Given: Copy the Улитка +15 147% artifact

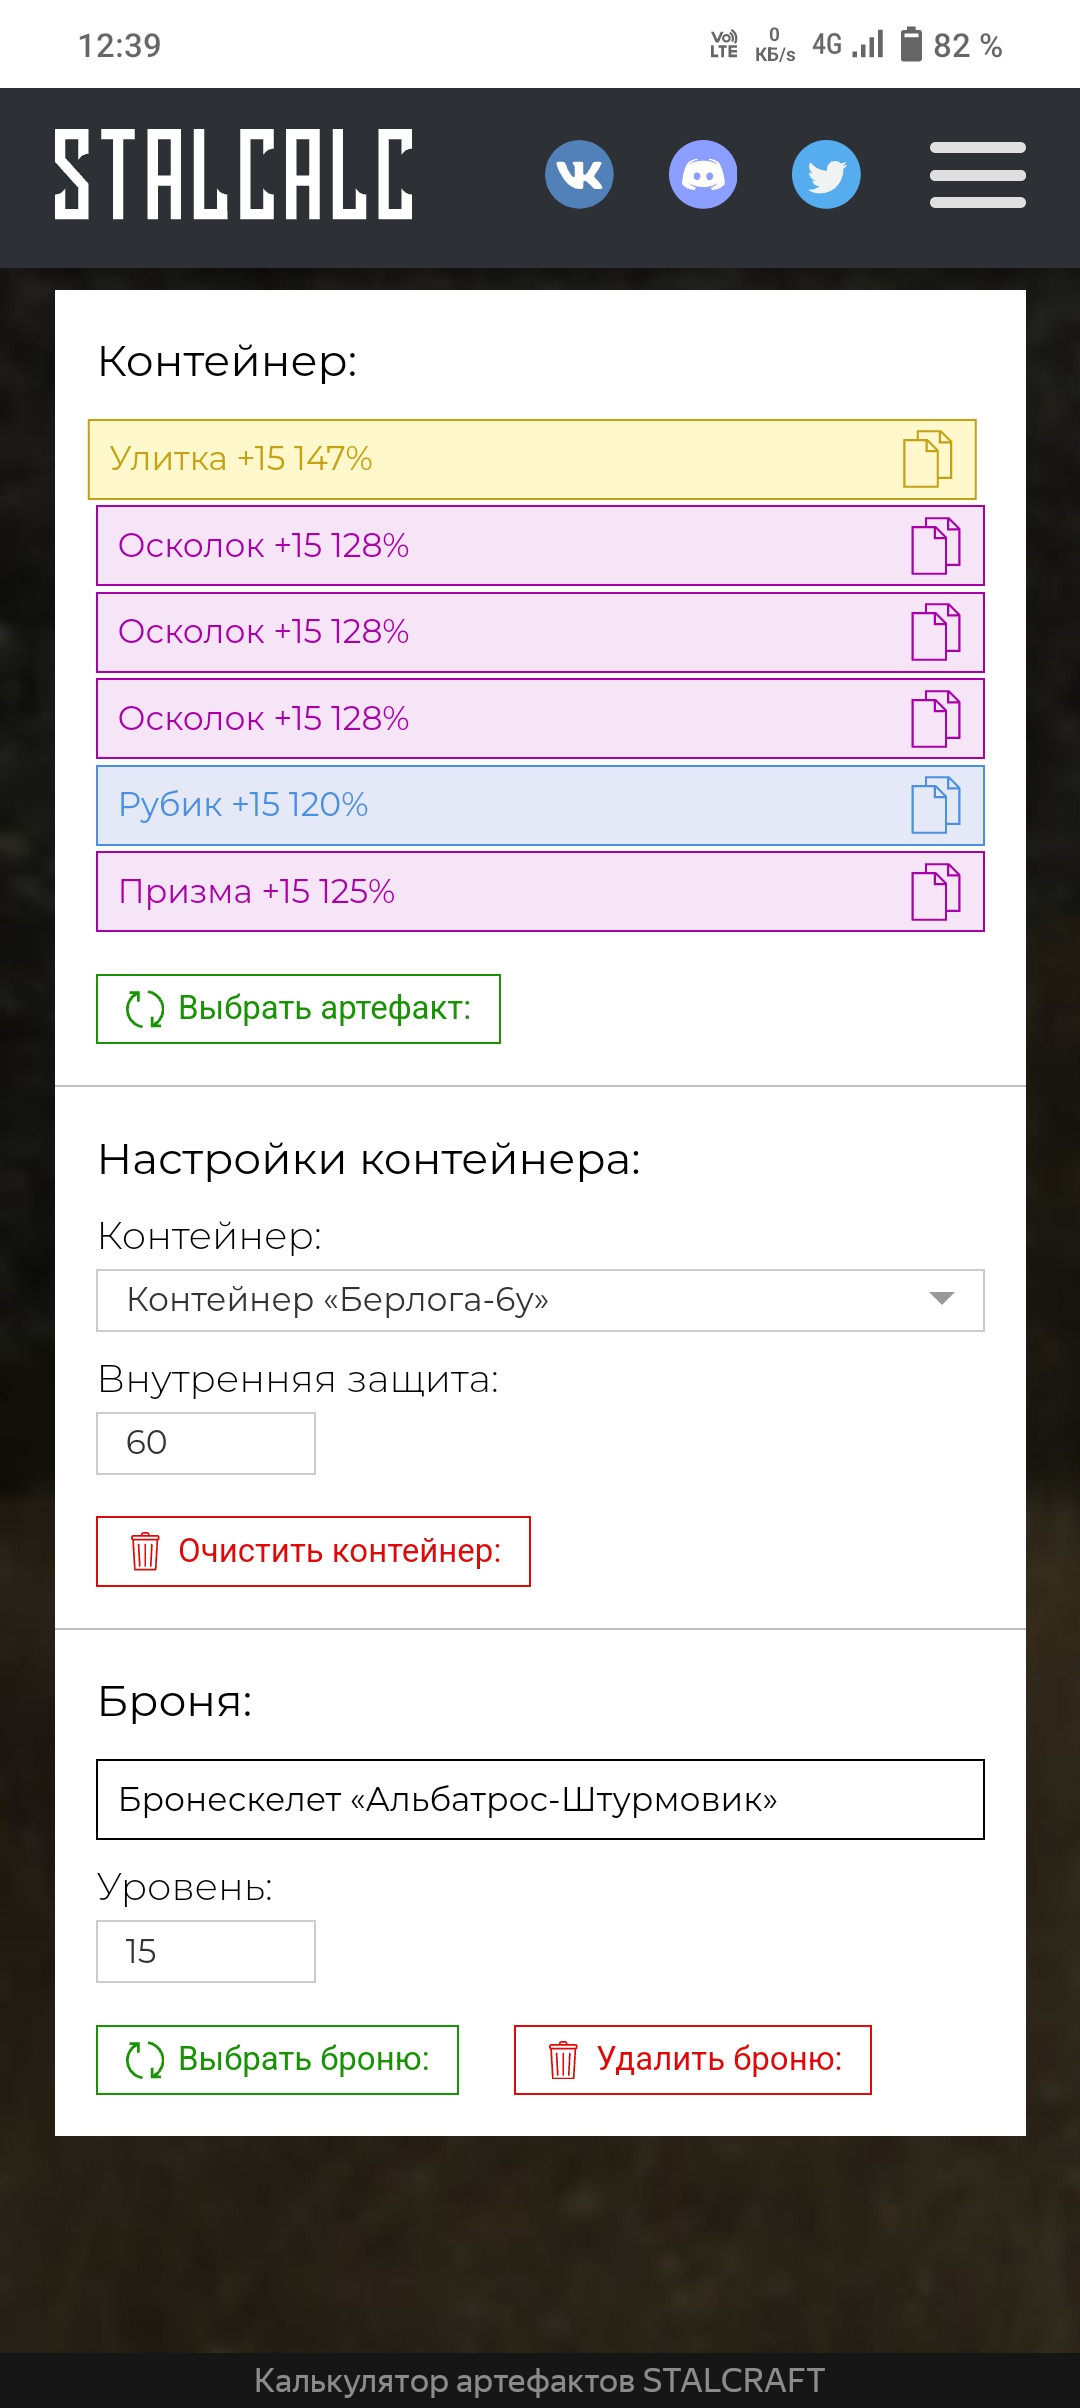Looking at the screenshot, I should click(x=927, y=459).
